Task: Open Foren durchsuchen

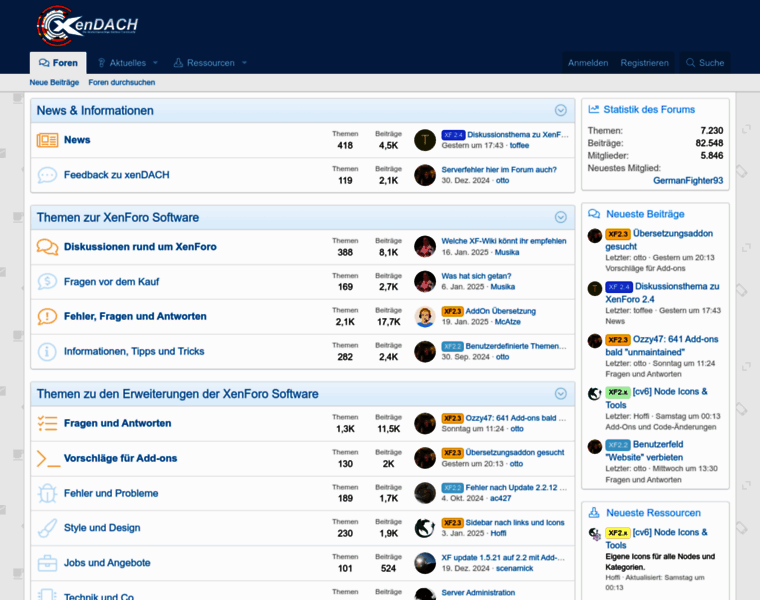Action: click(122, 82)
